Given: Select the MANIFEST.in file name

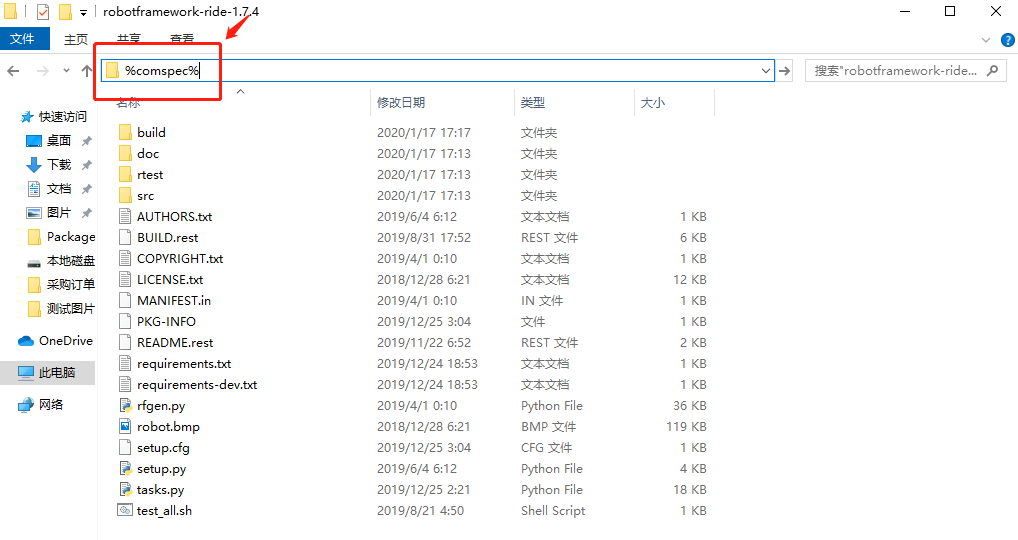Looking at the screenshot, I should [174, 301].
